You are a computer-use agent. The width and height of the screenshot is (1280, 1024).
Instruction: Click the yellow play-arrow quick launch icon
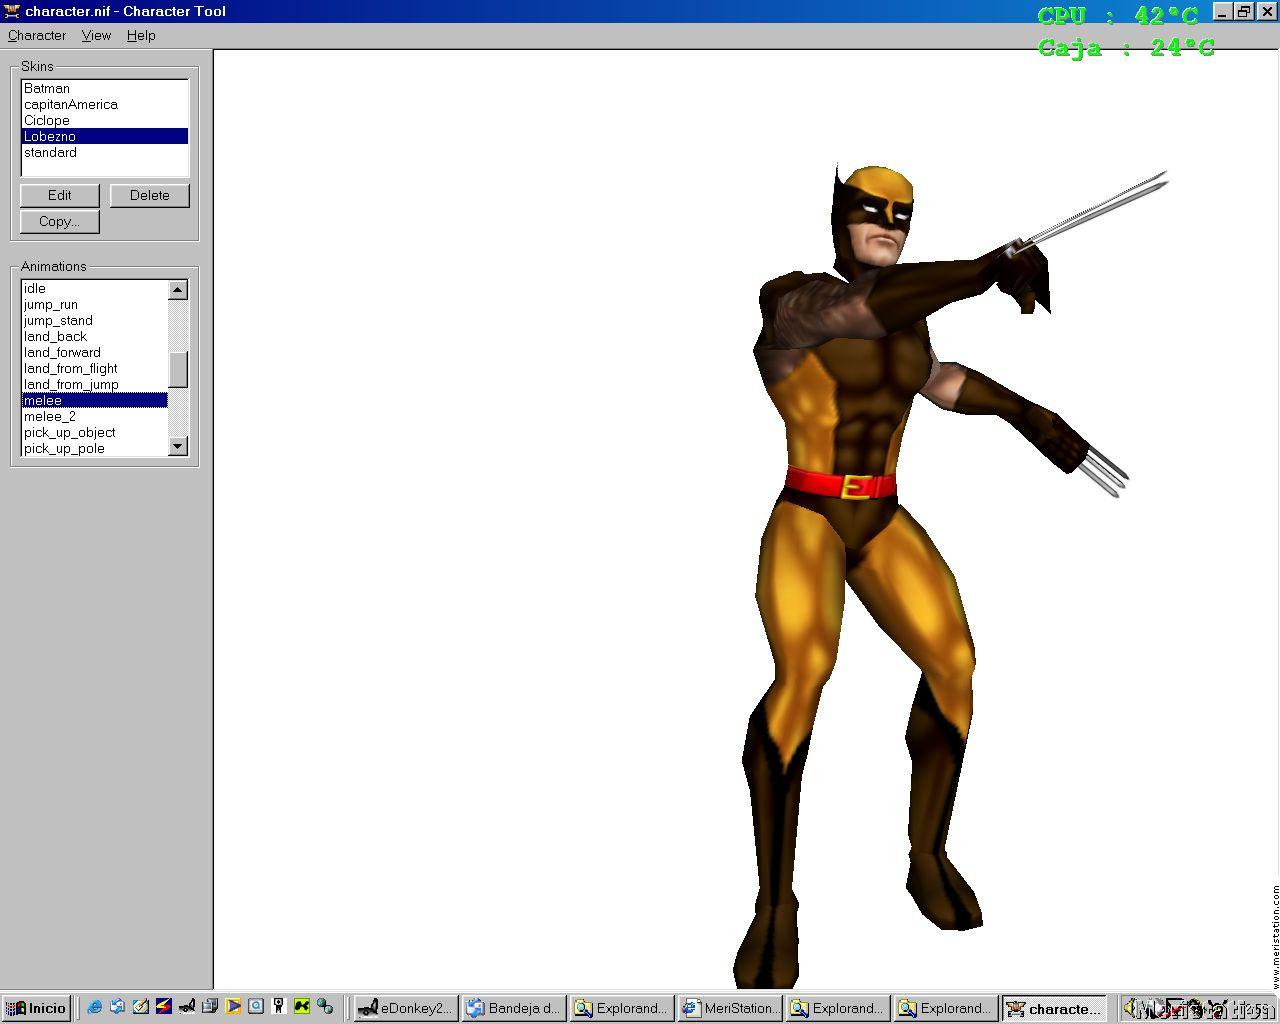[x=233, y=1007]
